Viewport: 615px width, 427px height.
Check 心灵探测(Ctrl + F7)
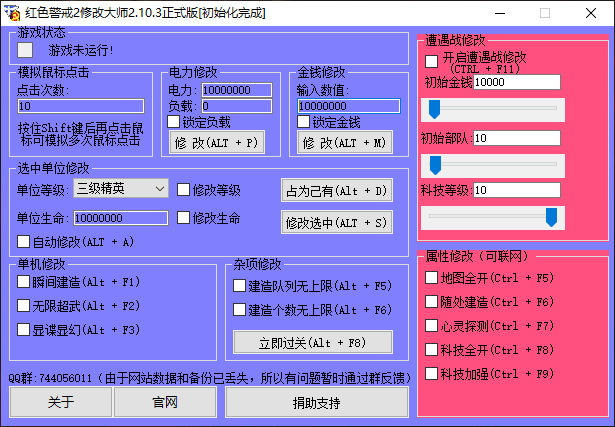[x=432, y=325]
